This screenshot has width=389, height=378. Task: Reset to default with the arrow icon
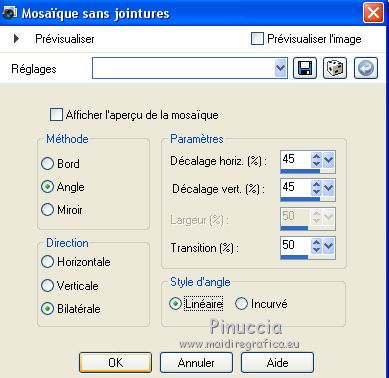tap(366, 68)
